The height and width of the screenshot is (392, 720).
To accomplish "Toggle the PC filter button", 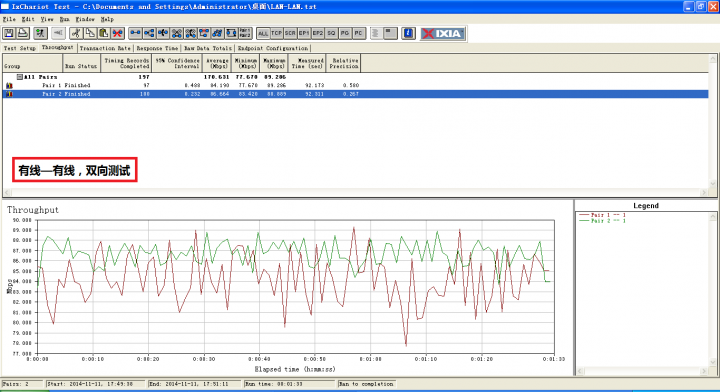I will click(x=359, y=33).
